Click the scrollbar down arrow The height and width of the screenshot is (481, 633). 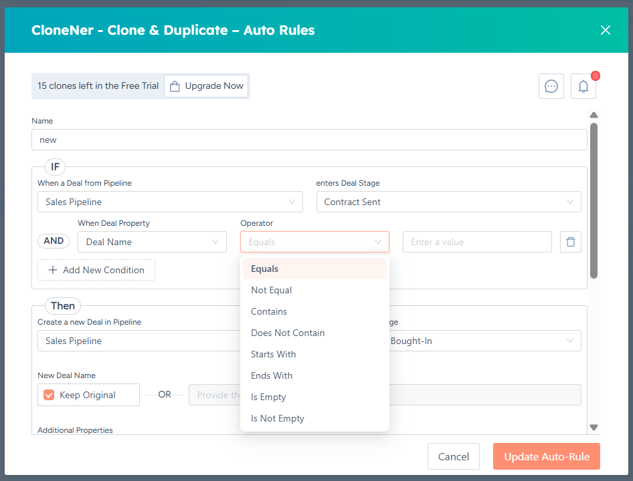(593, 427)
